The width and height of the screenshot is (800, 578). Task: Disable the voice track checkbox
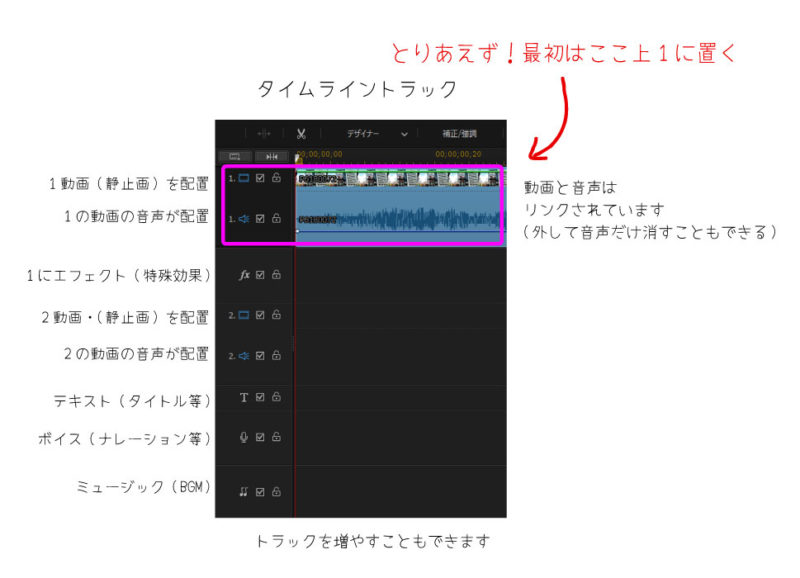[x=260, y=437]
